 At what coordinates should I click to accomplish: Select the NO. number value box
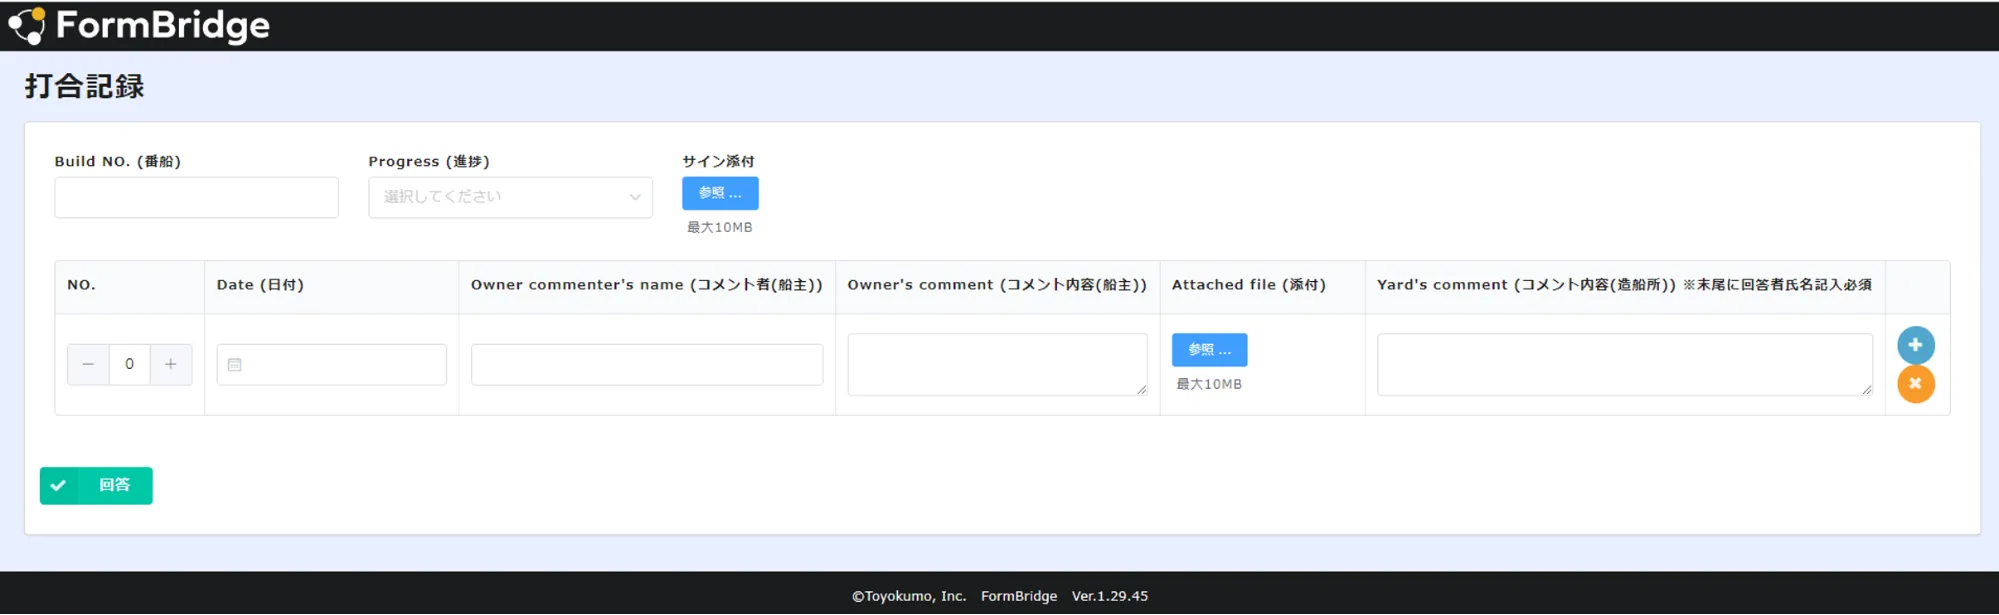click(x=129, y=365)
